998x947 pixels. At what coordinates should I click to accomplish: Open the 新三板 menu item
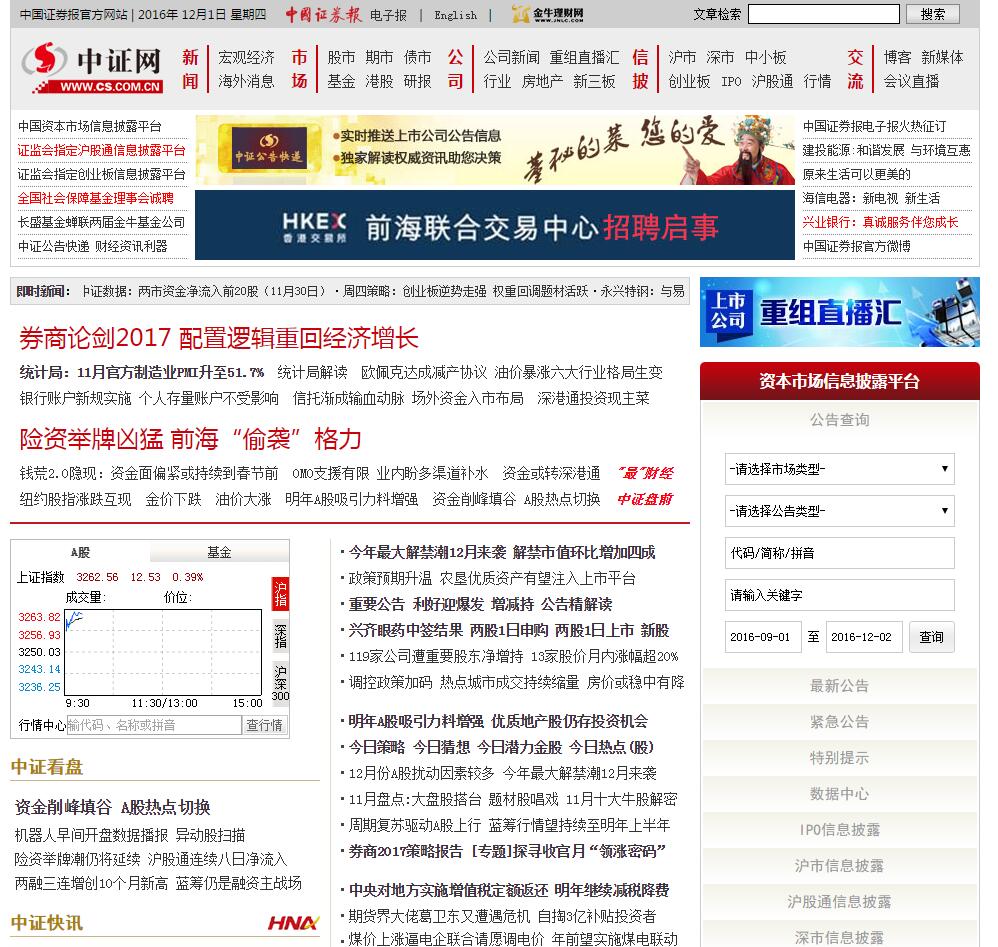point(594,81)
